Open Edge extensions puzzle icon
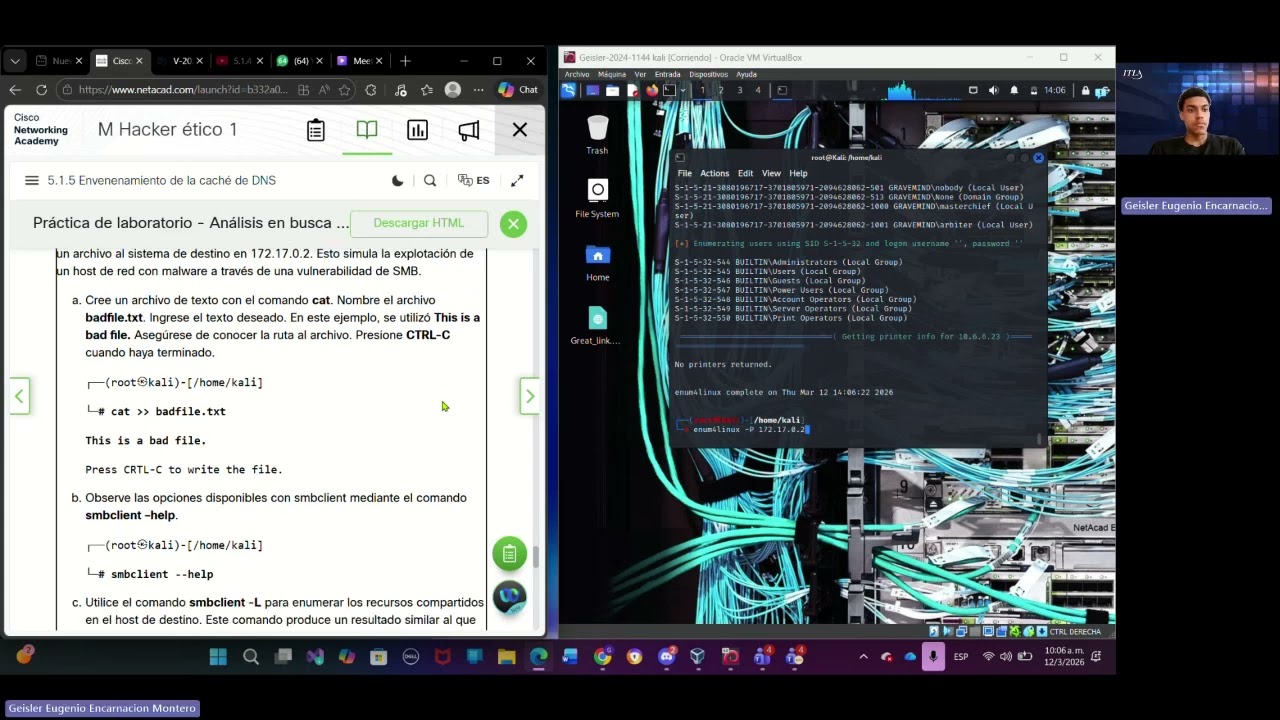The width and height of the screenshot is (1280, 720). coord(371,90)
